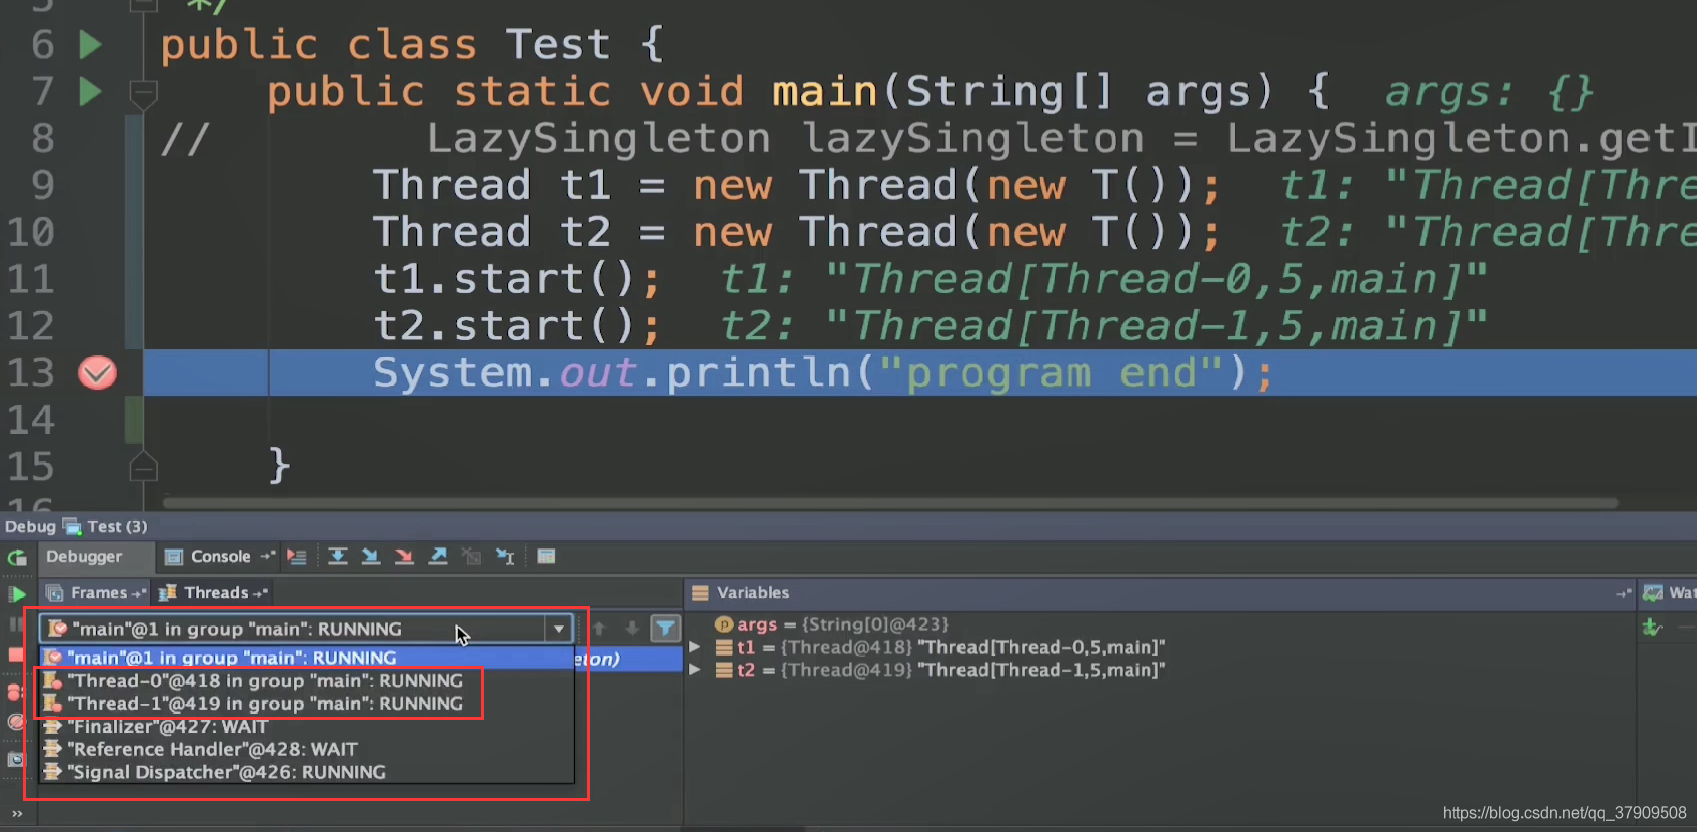This screenshot has height=832, width=1697.
Task: Click on t2.start() code on line 12
Action: 516,326
